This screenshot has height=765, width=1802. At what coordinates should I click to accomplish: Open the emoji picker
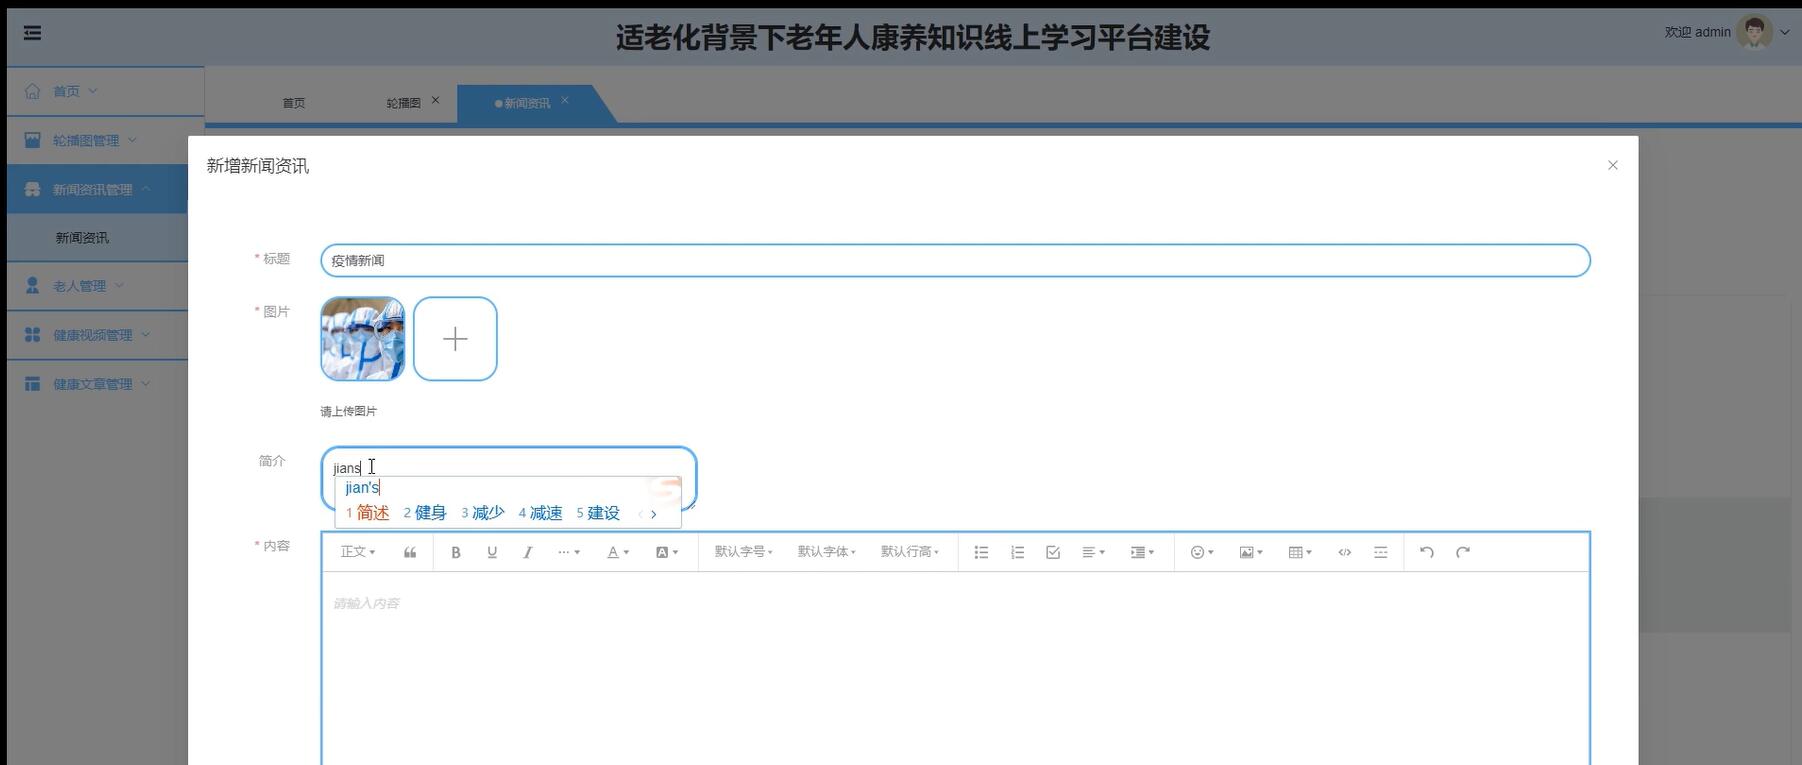click(1202, 552)
